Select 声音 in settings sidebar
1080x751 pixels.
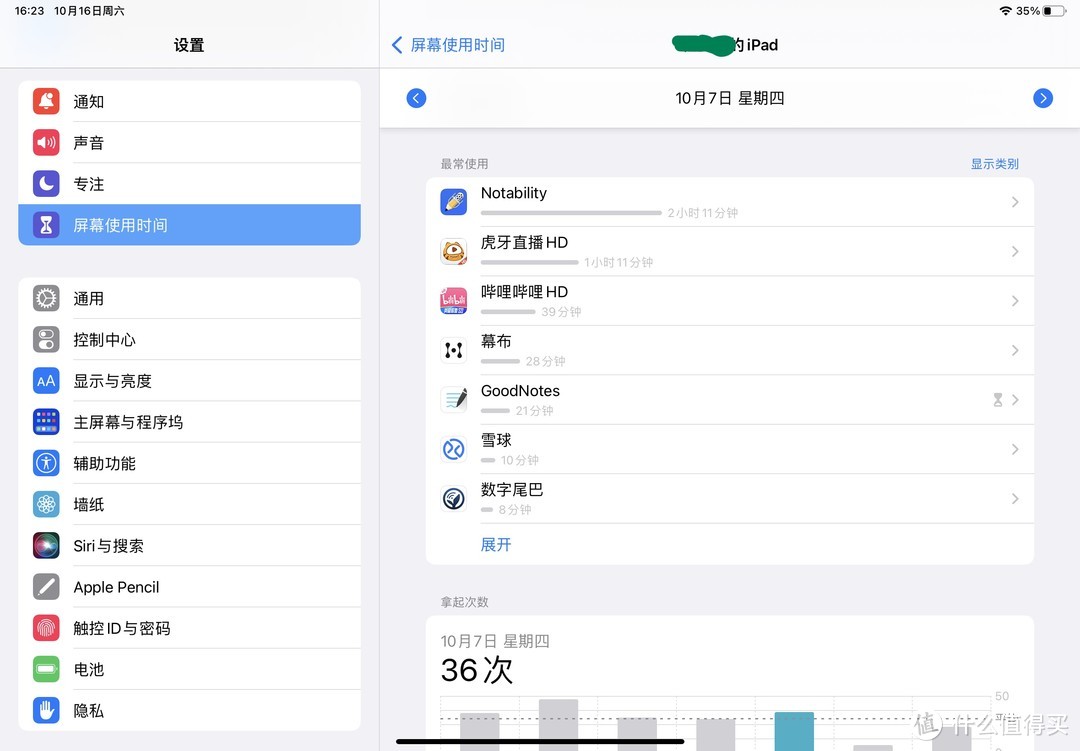(x=189, y=143)
